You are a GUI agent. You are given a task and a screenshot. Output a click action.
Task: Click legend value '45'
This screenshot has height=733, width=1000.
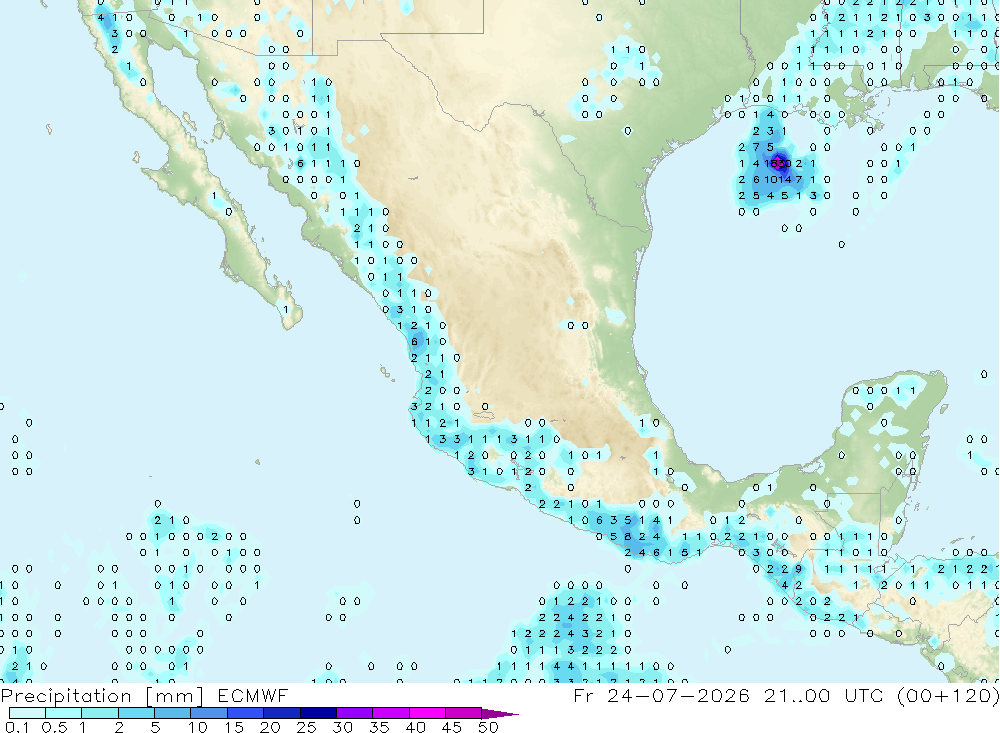click(x=452, y=727)
